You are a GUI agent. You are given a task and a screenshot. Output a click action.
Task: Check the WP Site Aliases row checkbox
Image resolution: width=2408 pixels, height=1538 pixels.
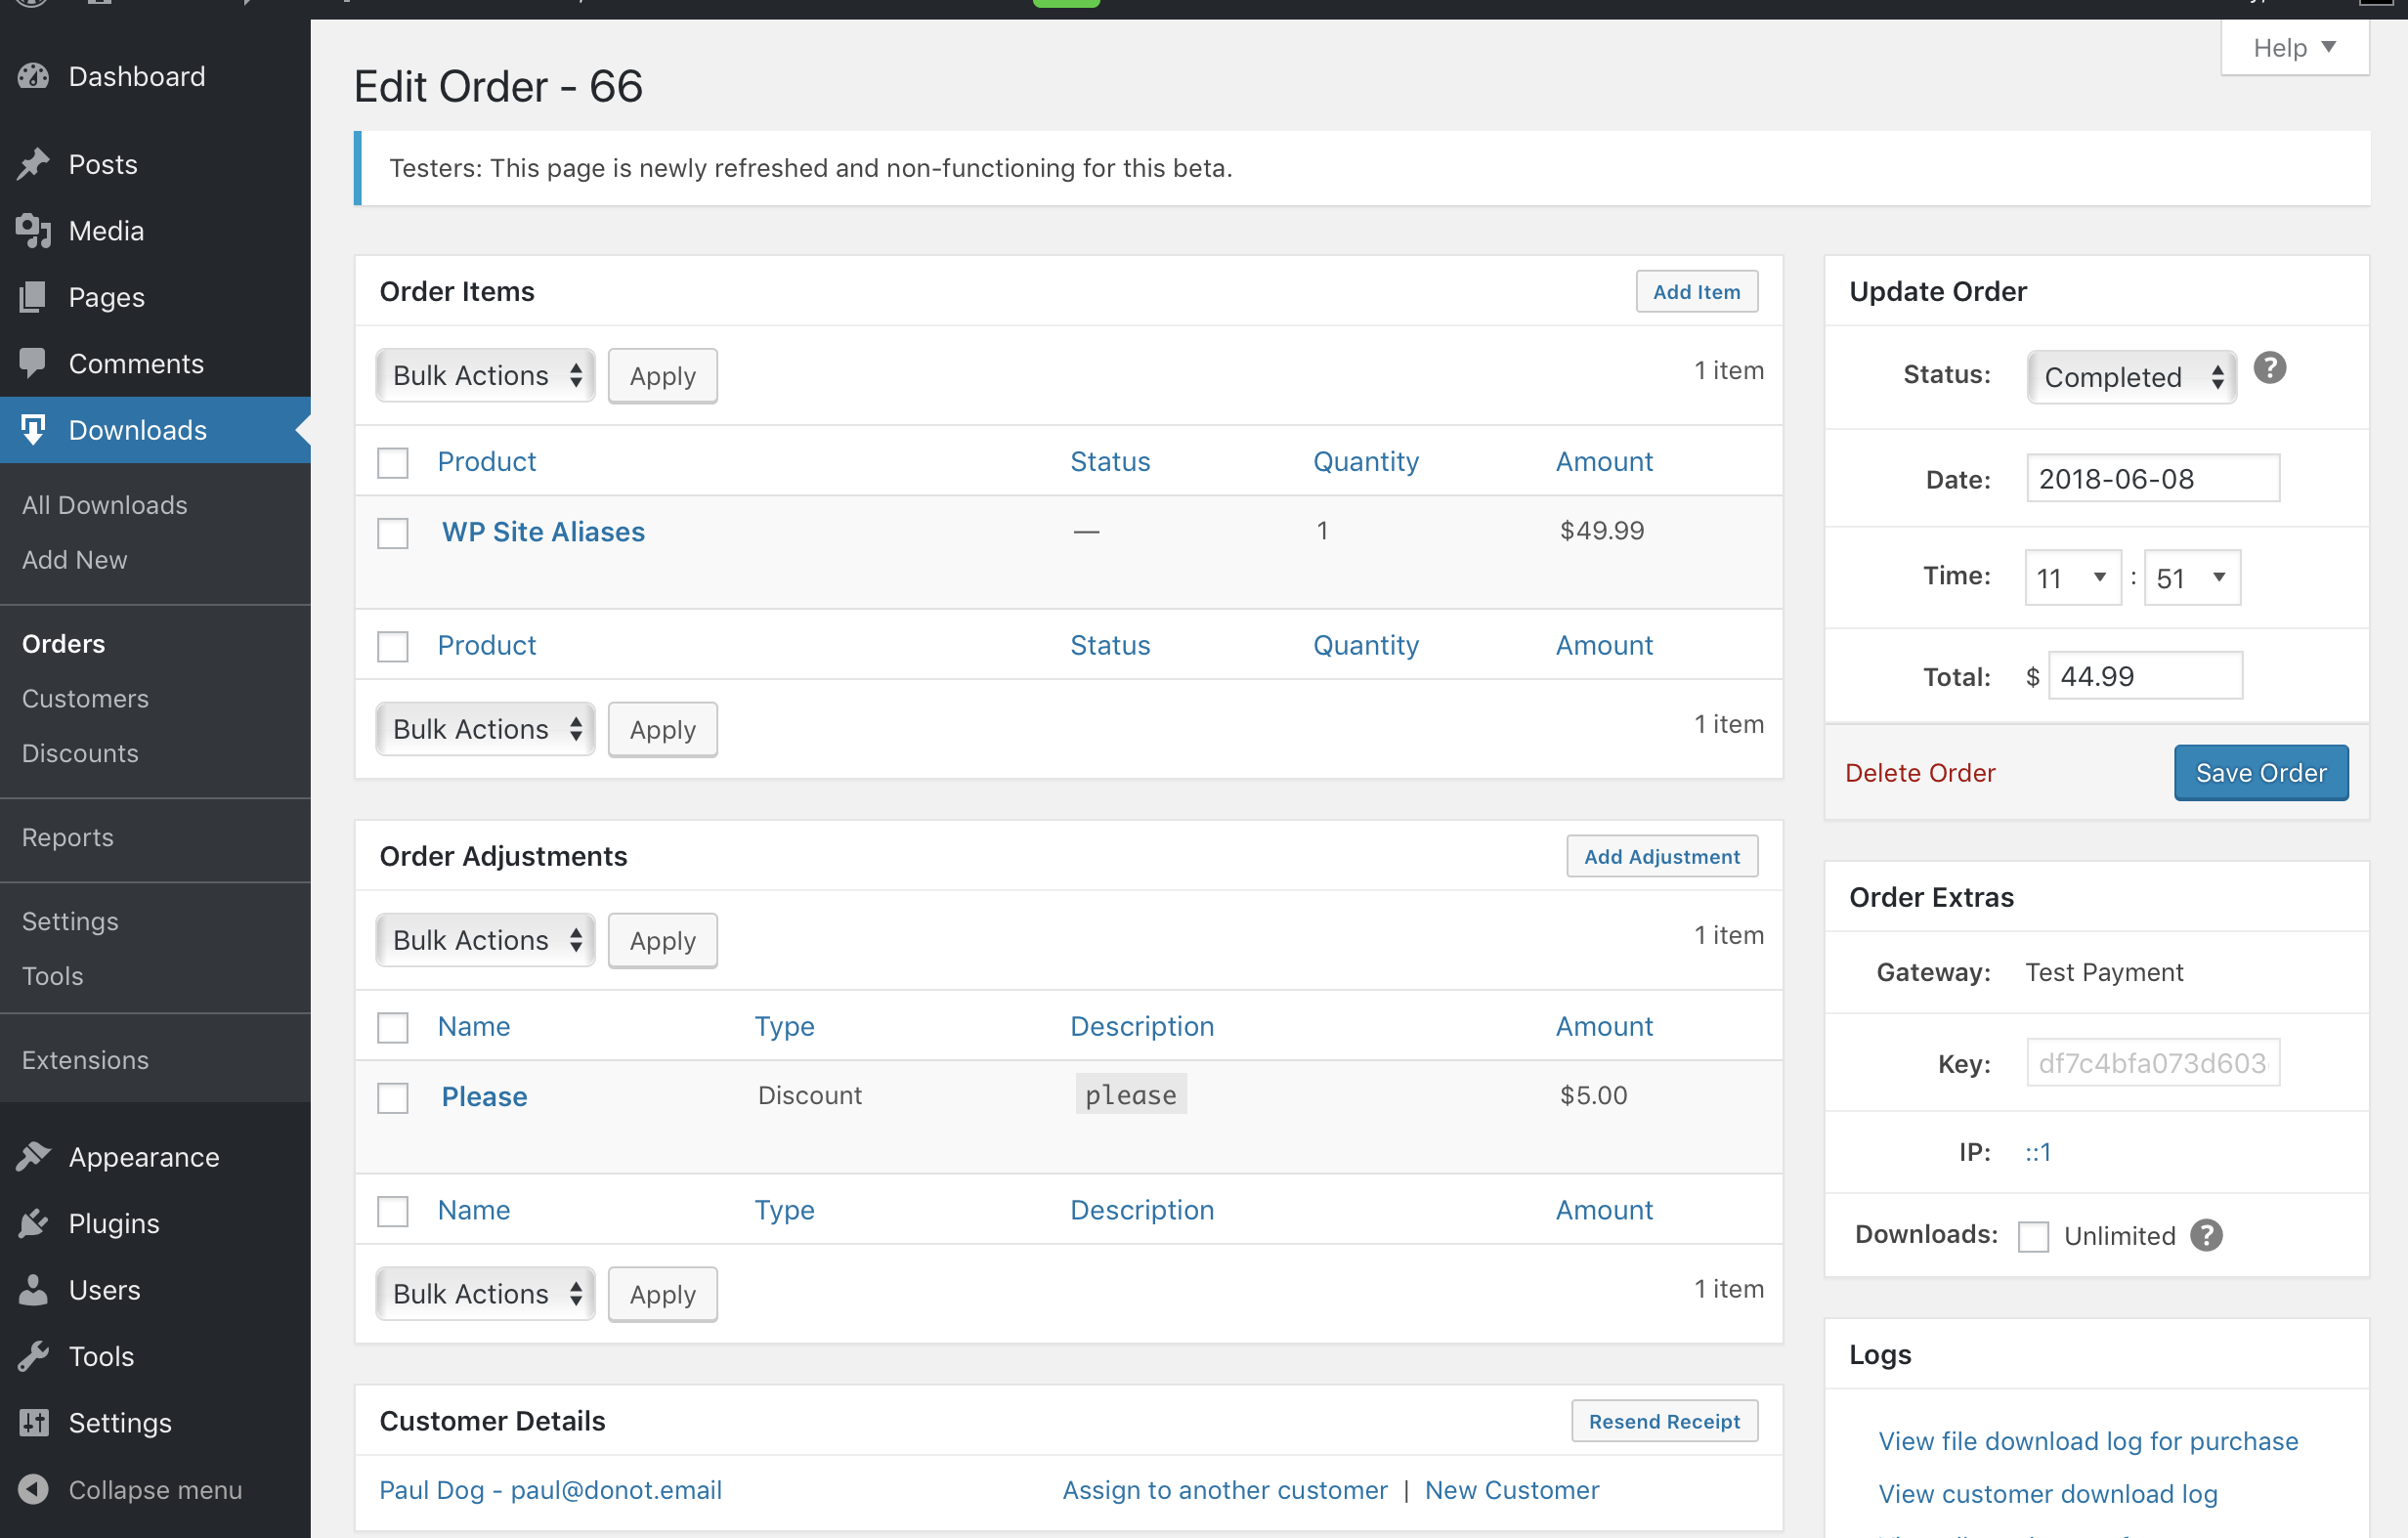393,533
